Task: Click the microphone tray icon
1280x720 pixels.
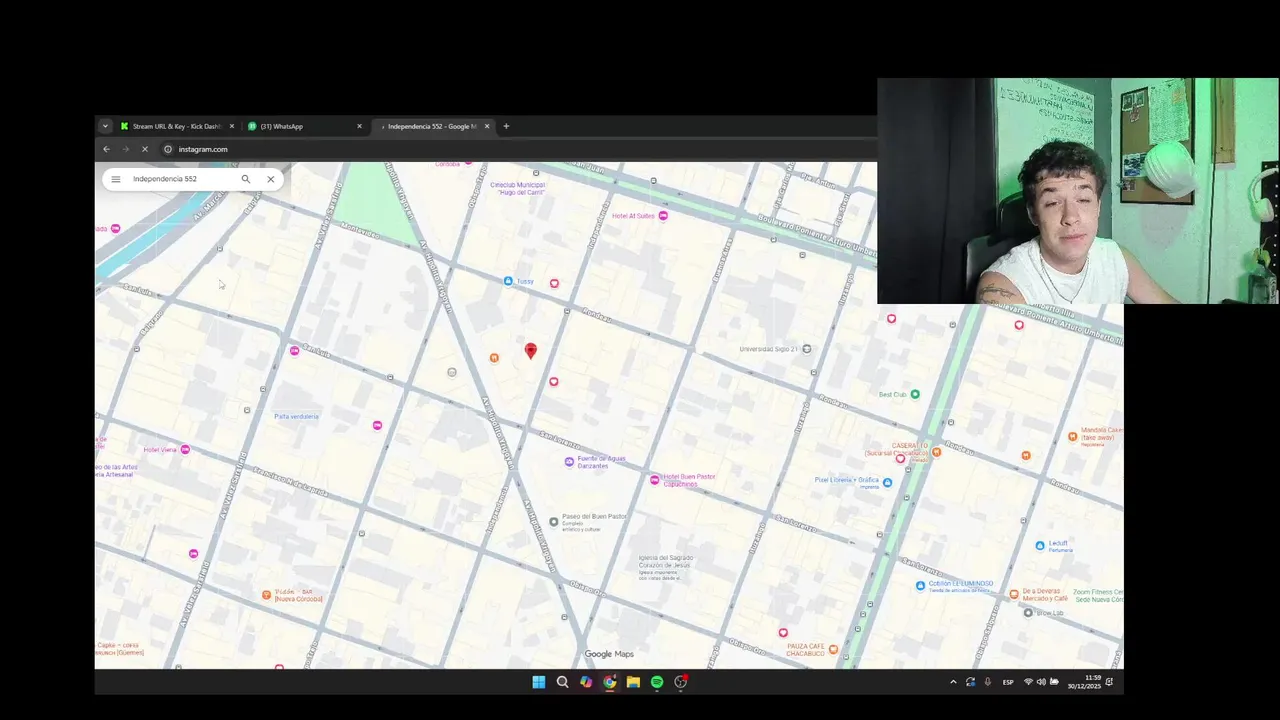Action: (x=988, y=682)
